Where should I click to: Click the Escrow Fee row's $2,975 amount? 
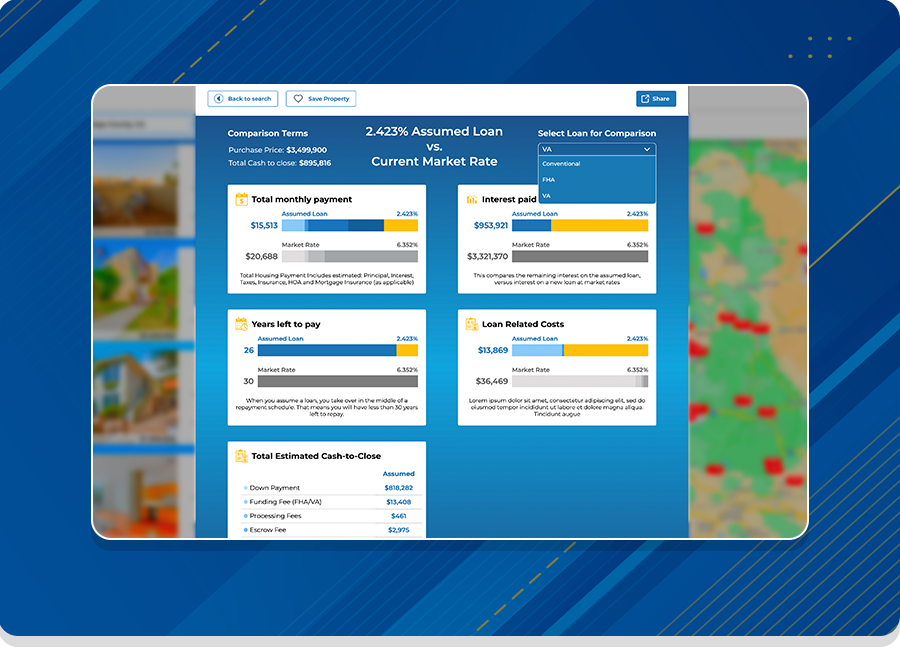pyautogui.click(x=399, y=530)
